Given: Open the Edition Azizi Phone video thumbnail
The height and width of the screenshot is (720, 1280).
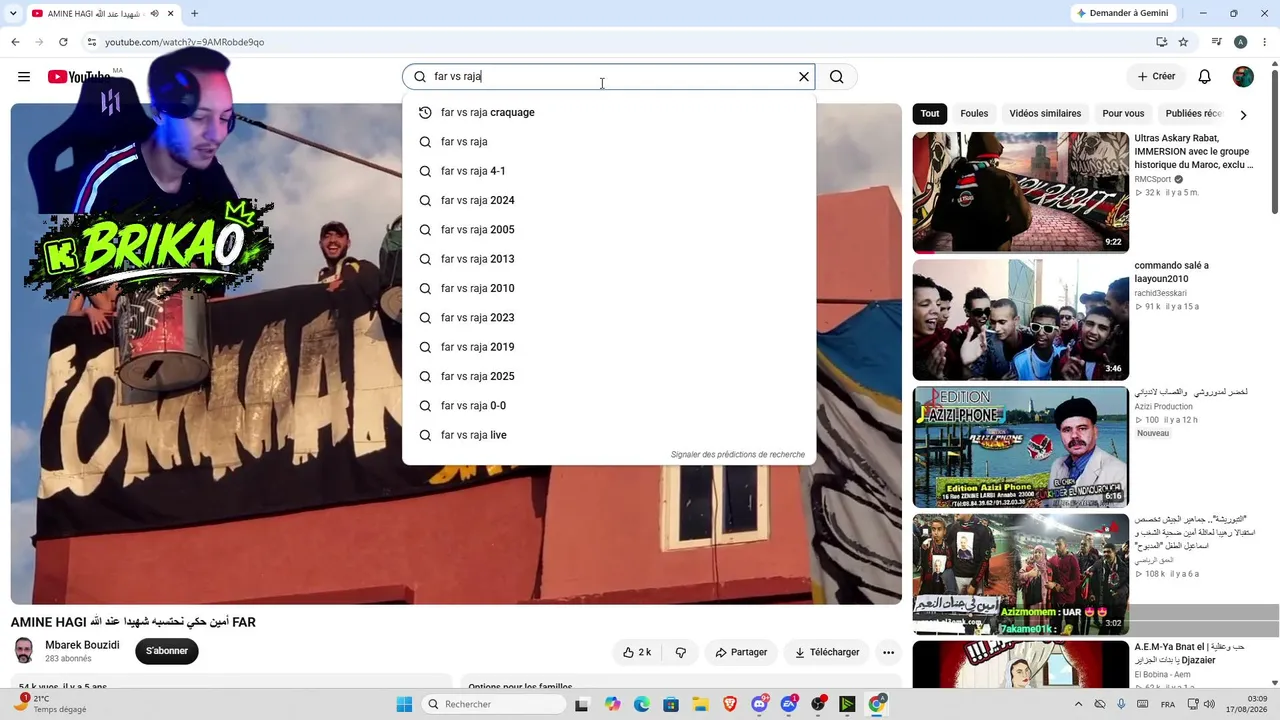Looking at the screenshot, I should (x=1020, y=447).
